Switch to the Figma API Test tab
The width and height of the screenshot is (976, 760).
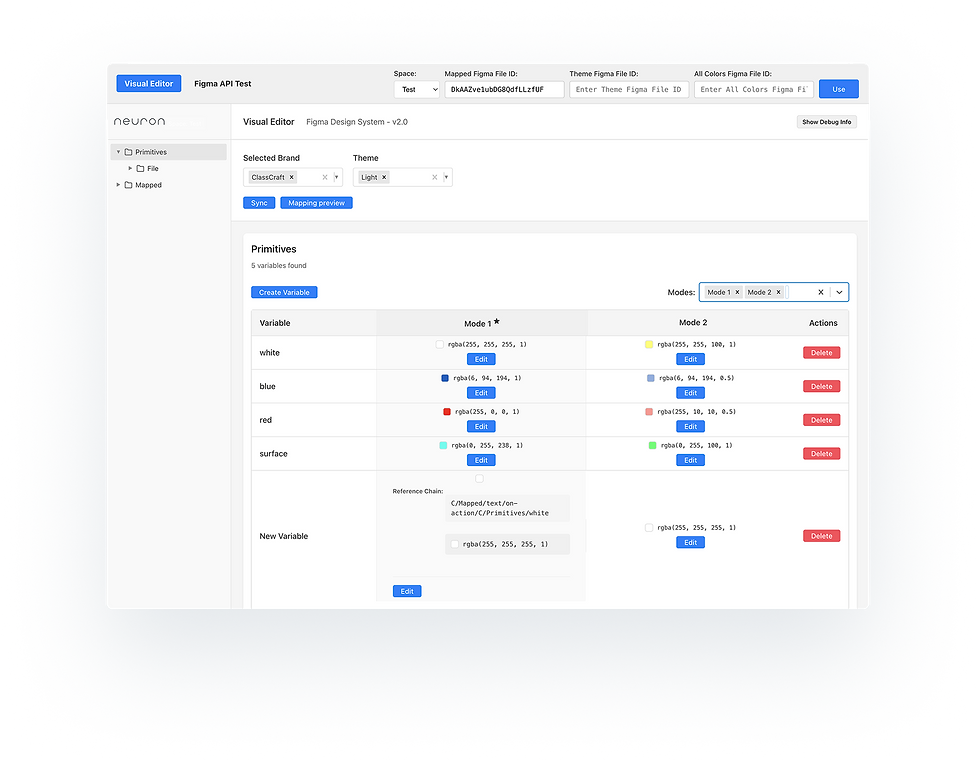point(222,84)
